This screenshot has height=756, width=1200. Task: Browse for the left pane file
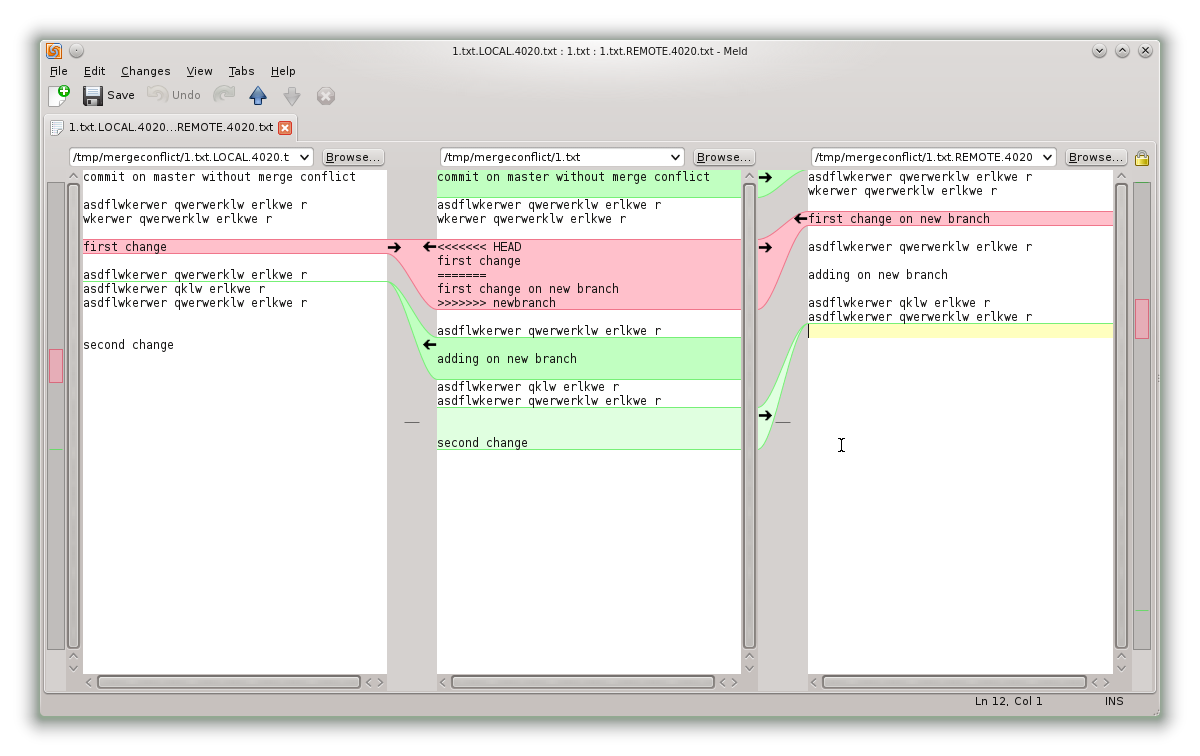coord(353,157)
